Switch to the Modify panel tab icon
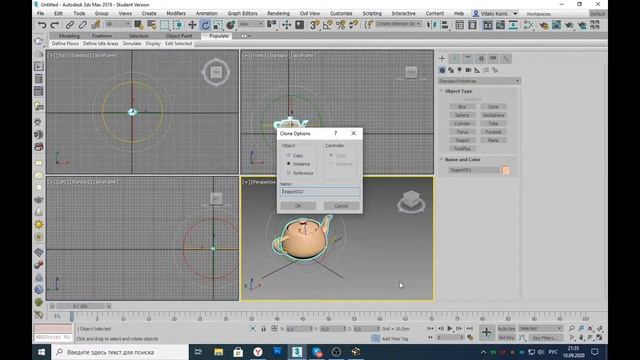 pos(455,59)
